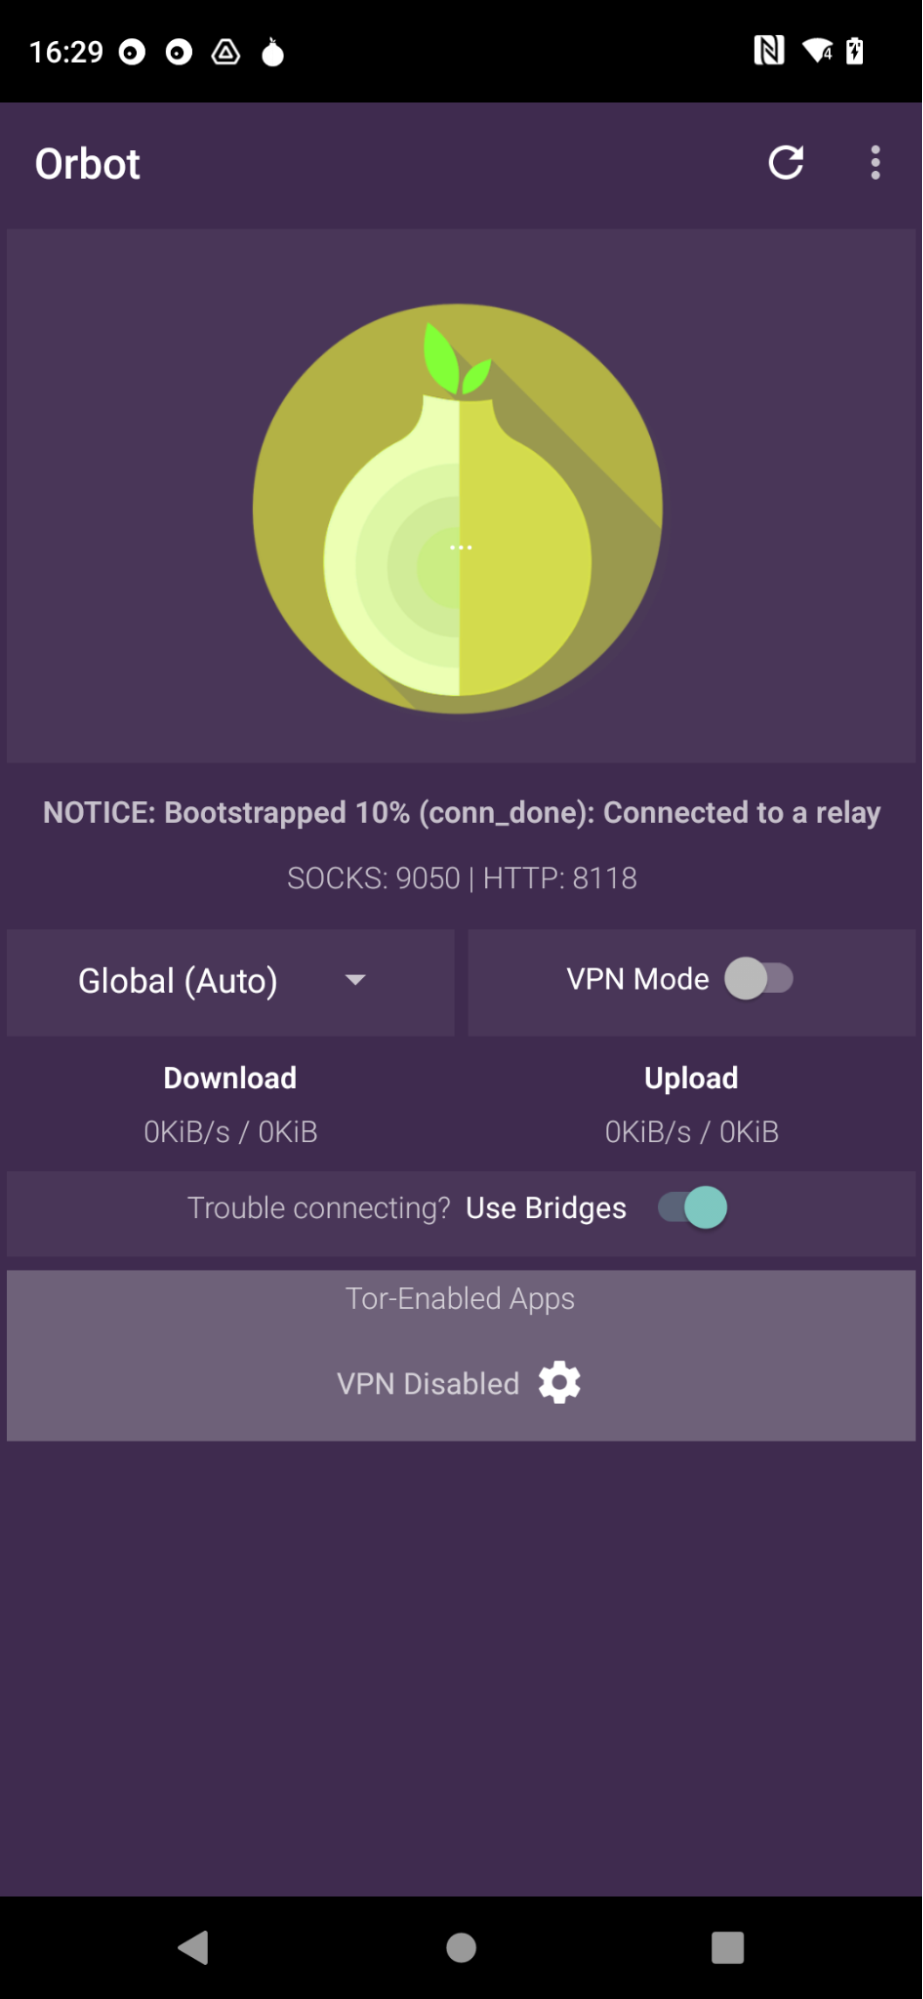Tap the SOCKS and HTTP port line

[461, 878]
